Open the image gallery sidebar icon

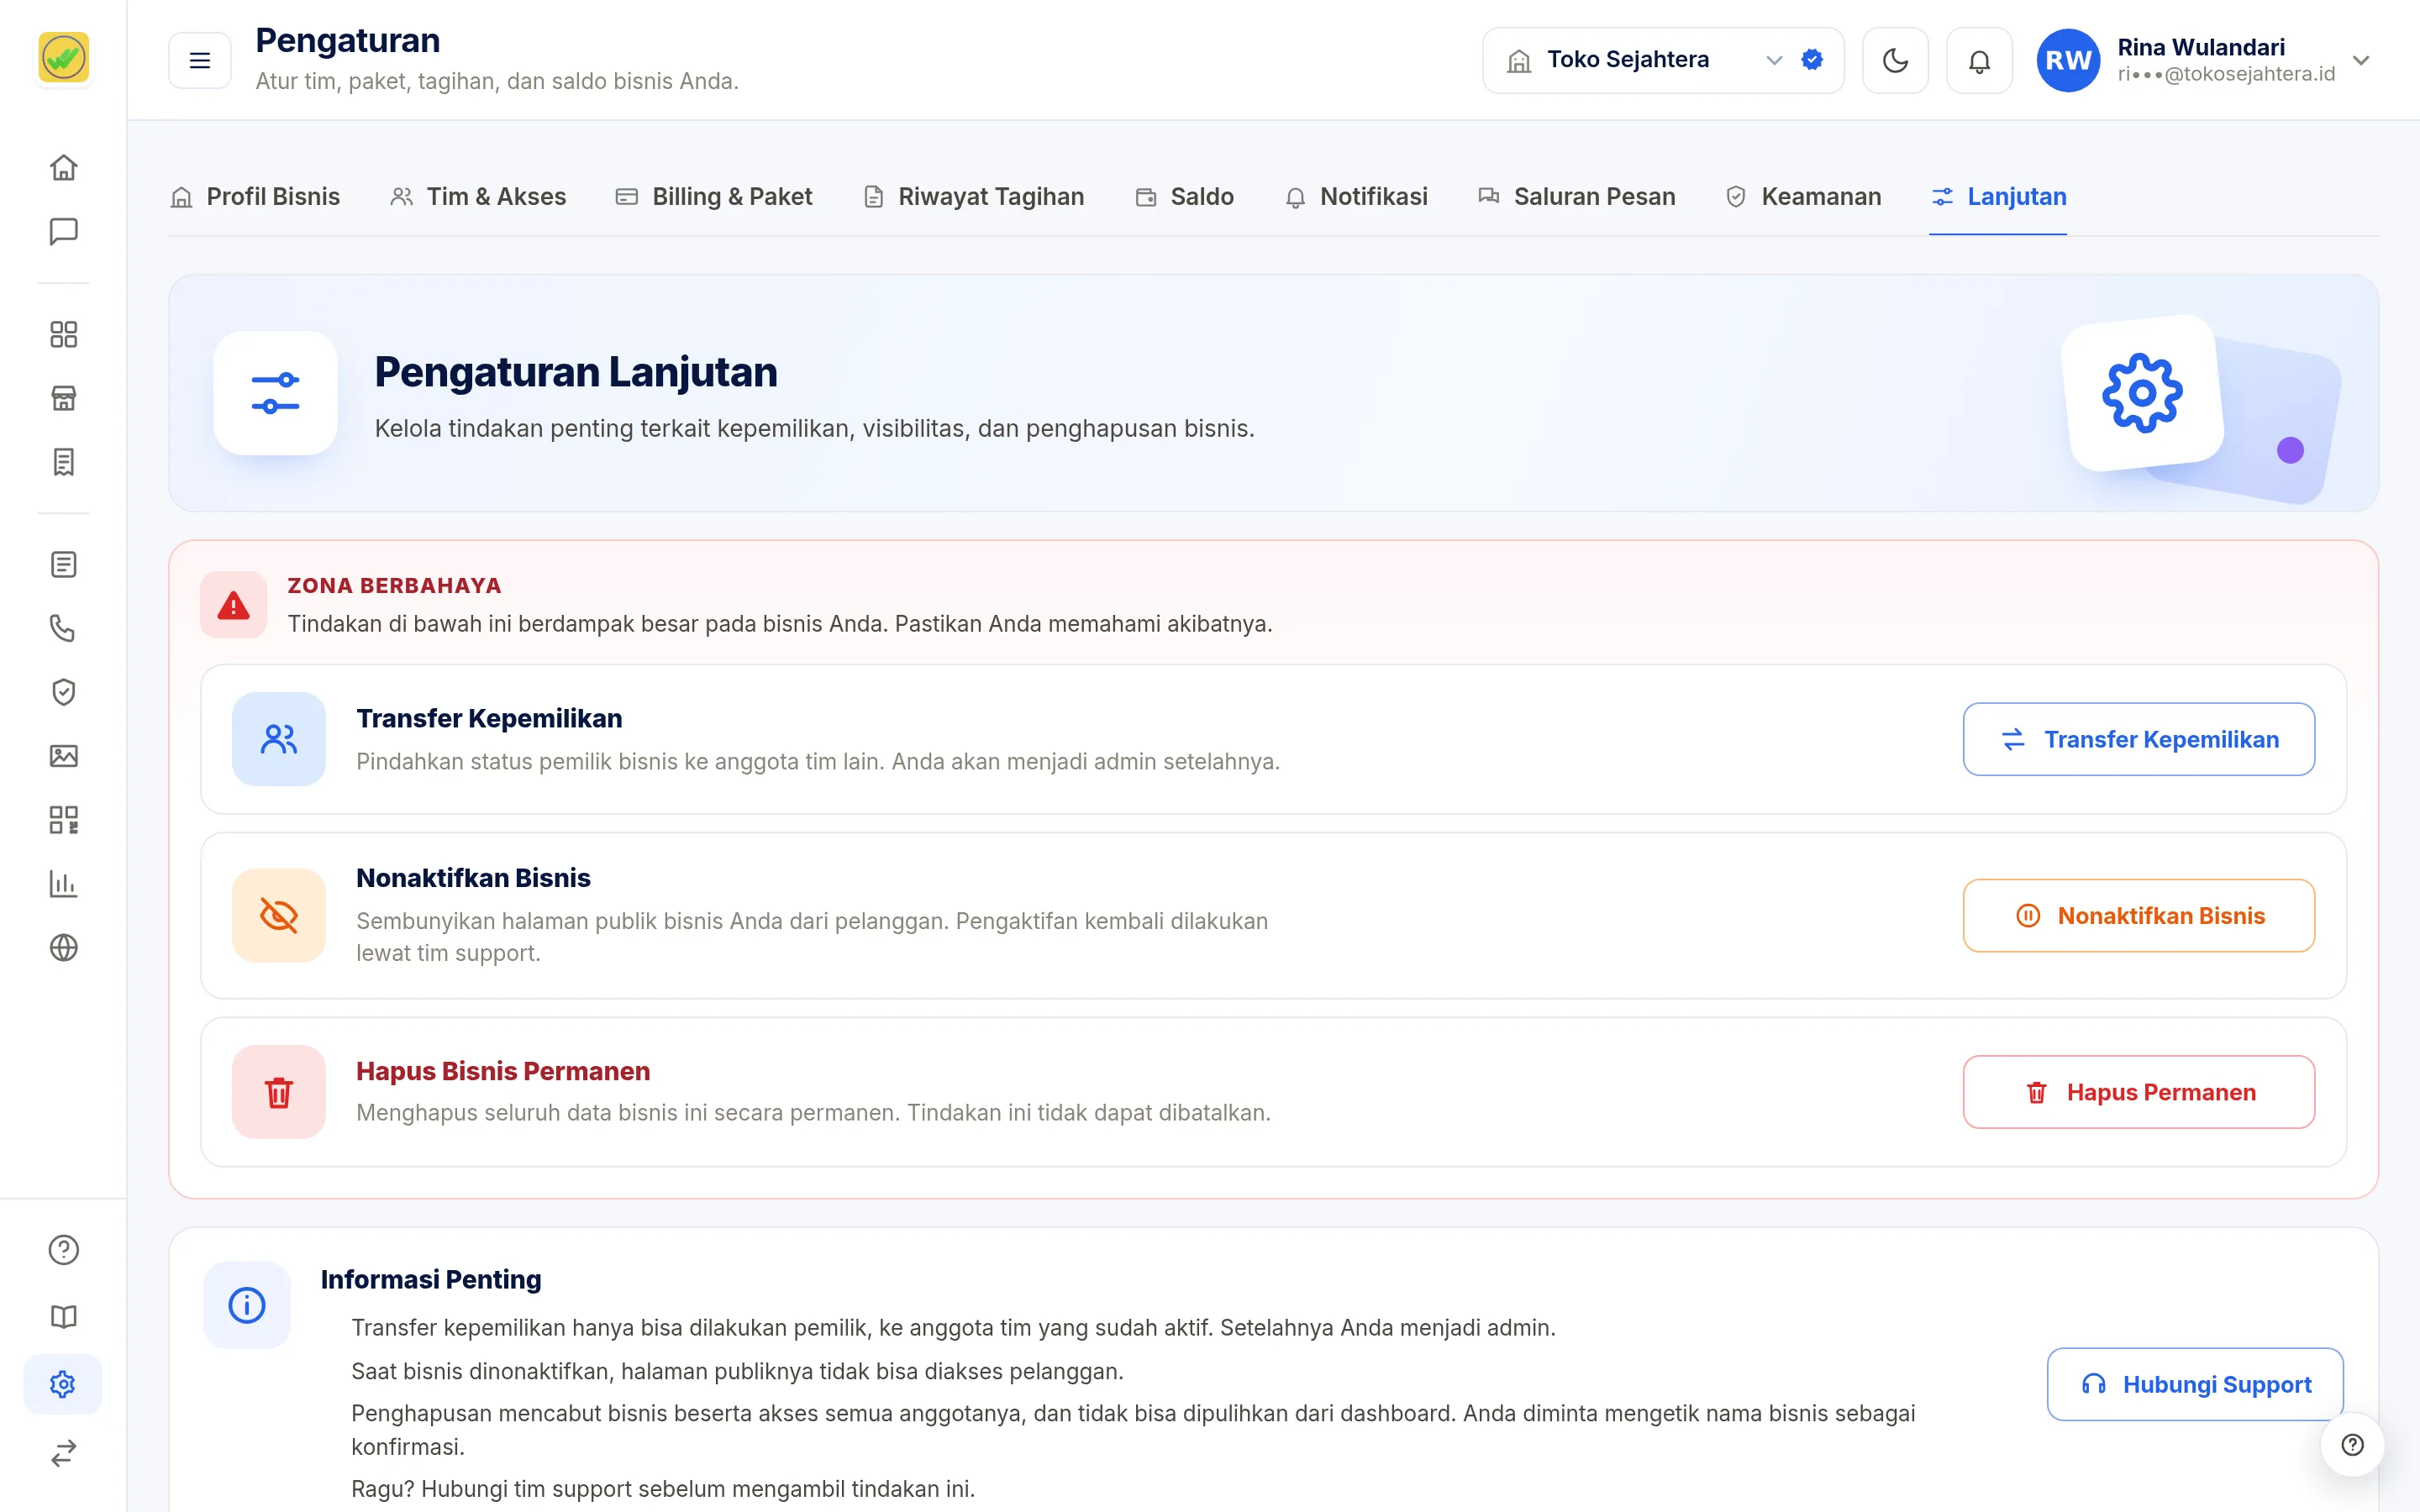pos(63,756)
